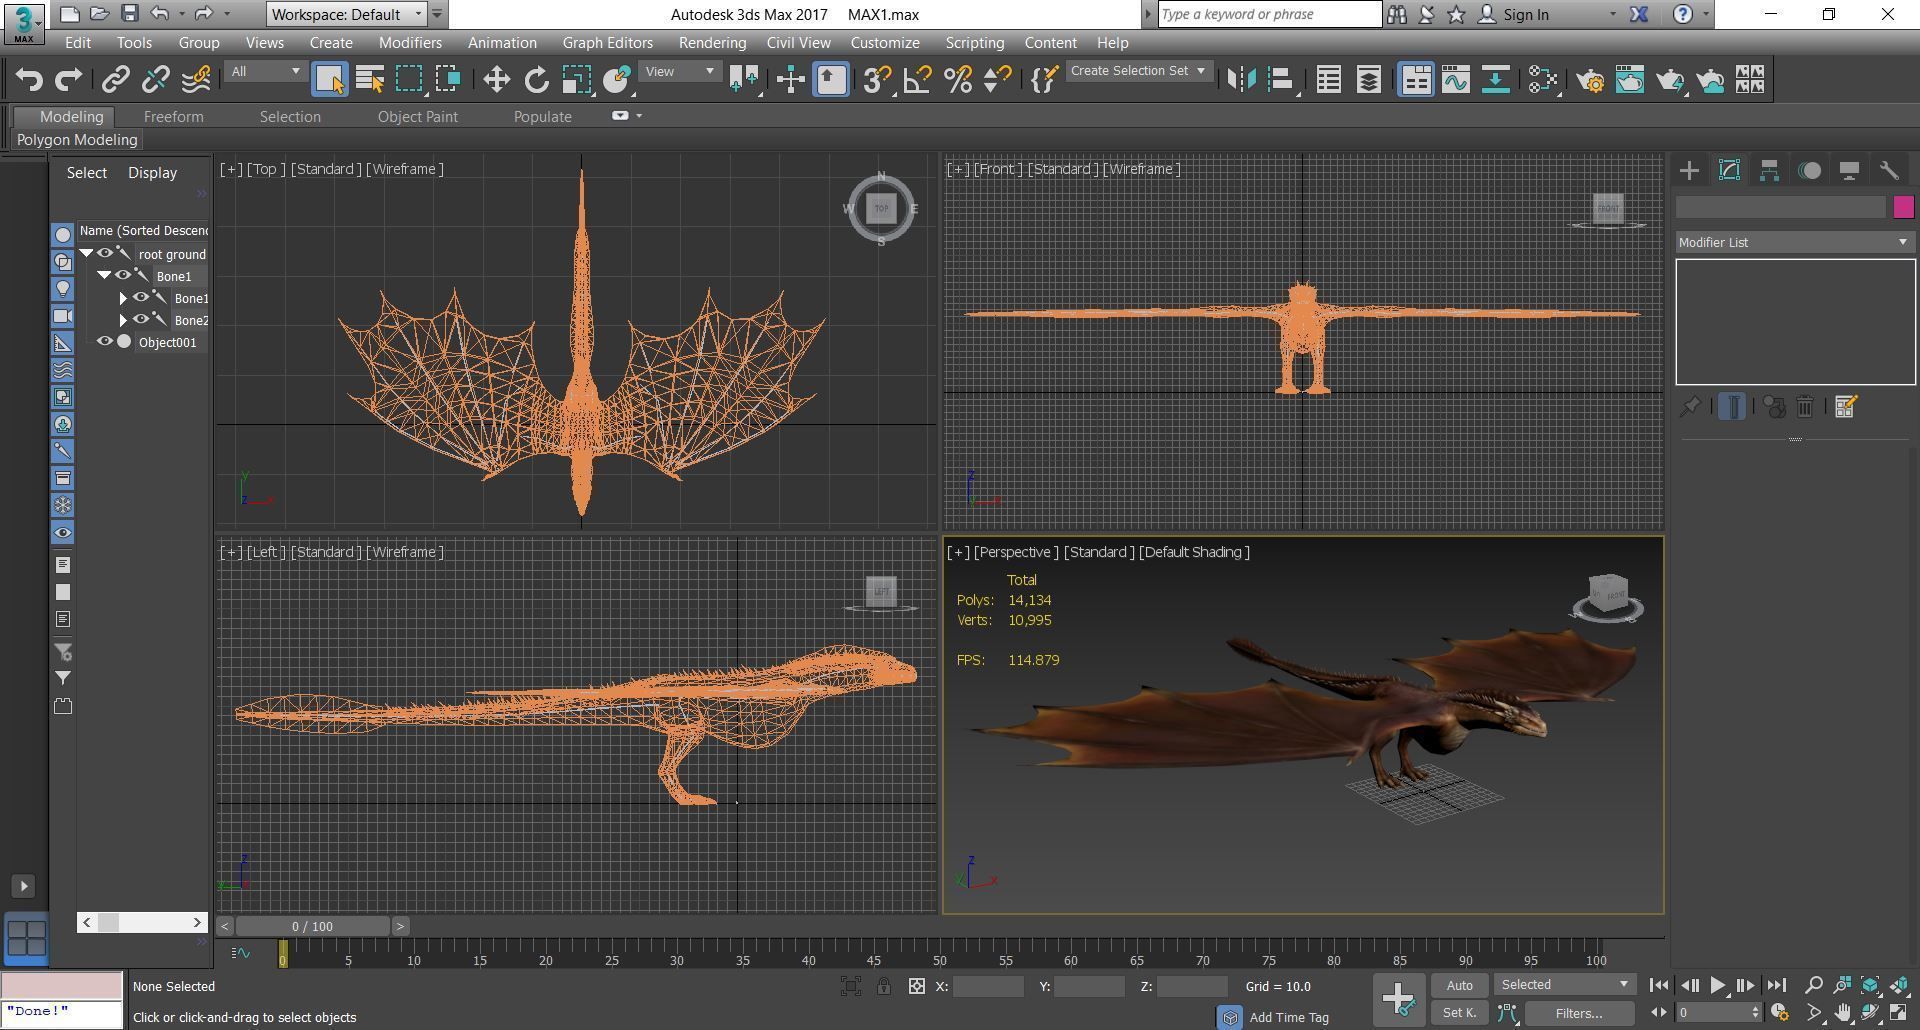
Task: Open the reference coordinate View dropdown
Action: (680, 71)
